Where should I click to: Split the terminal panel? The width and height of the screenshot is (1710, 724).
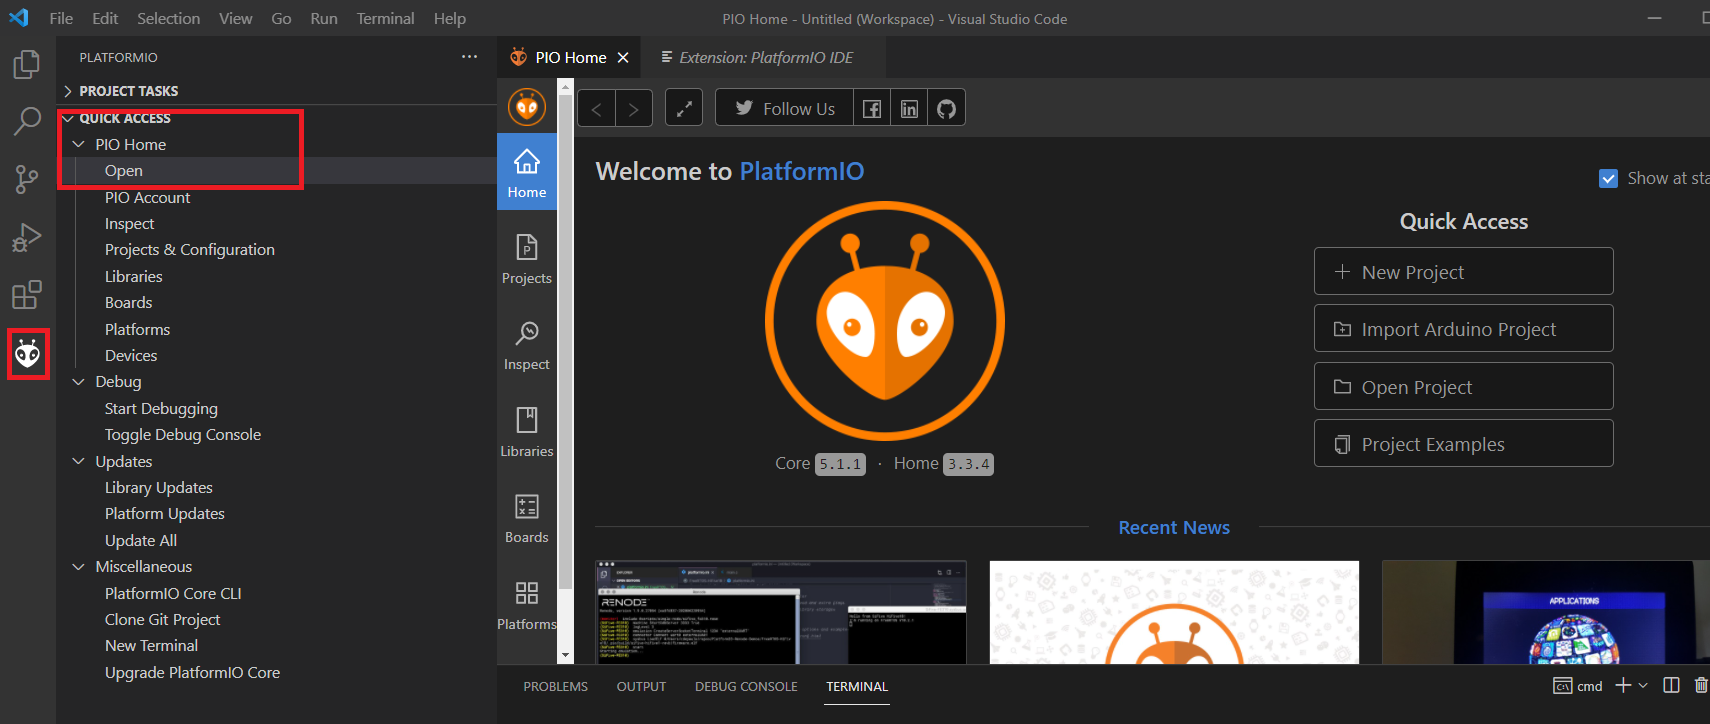pyautogui.click(x=1671, y=685)
